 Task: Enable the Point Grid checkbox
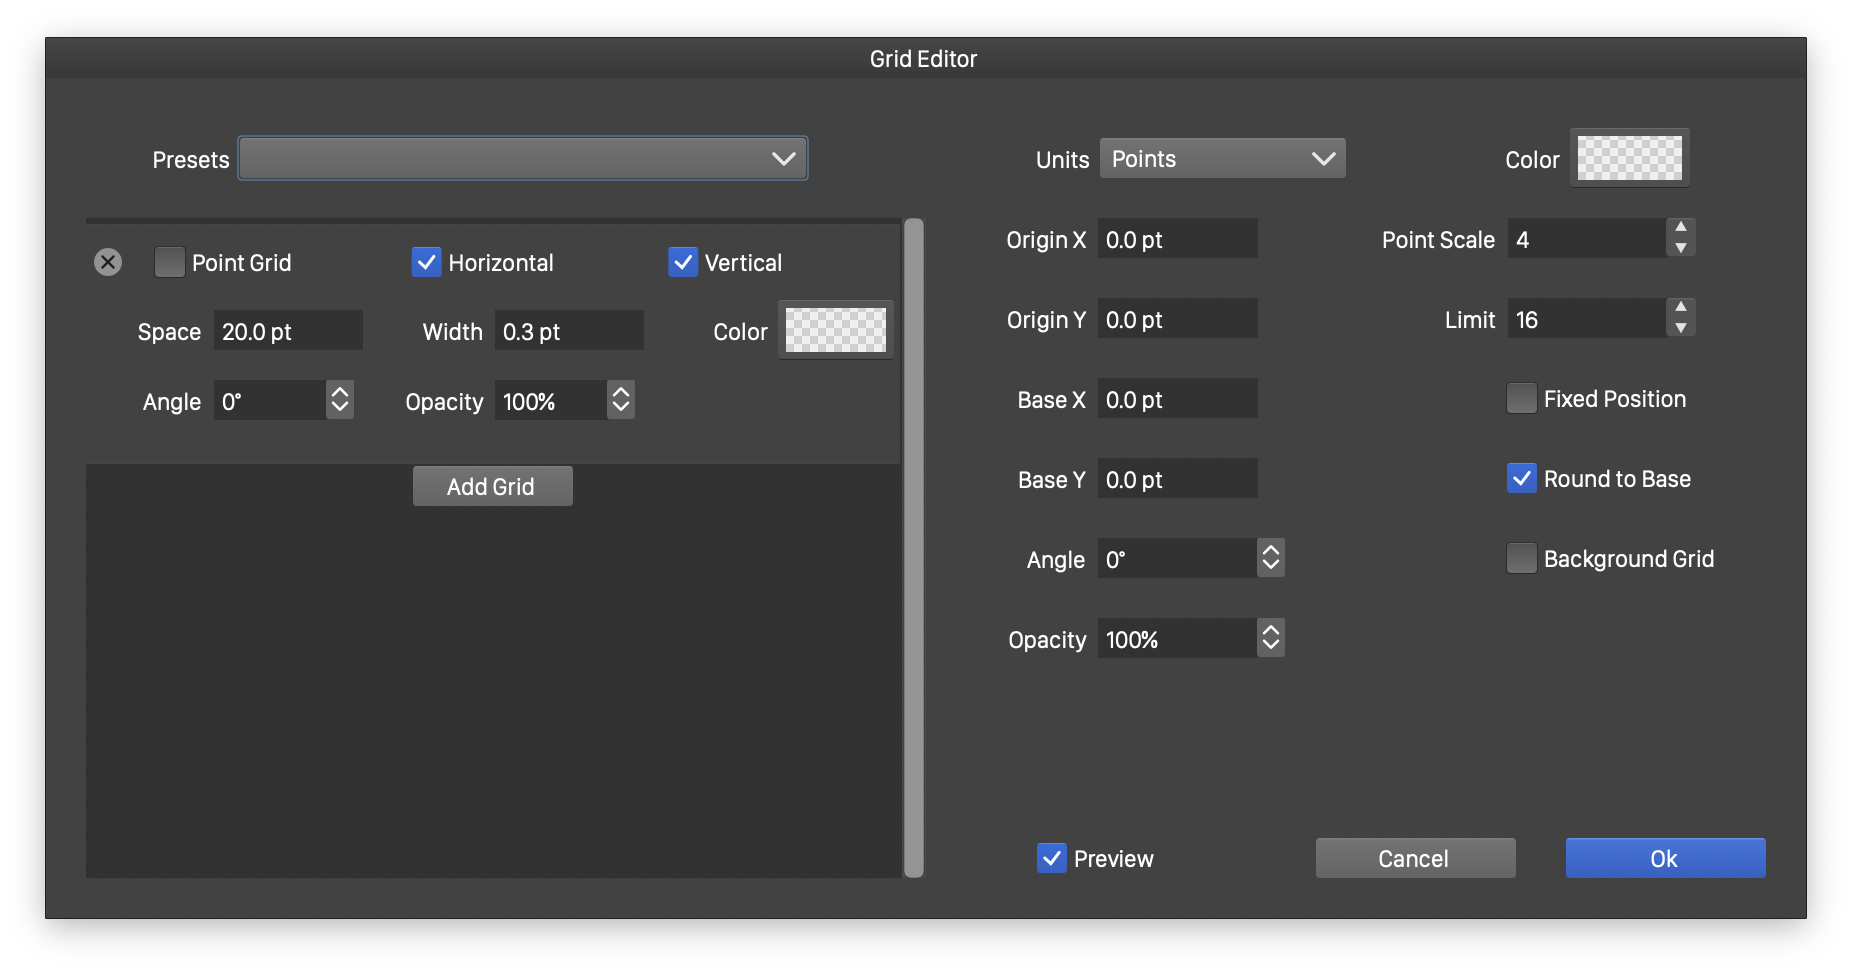[170, 262]
